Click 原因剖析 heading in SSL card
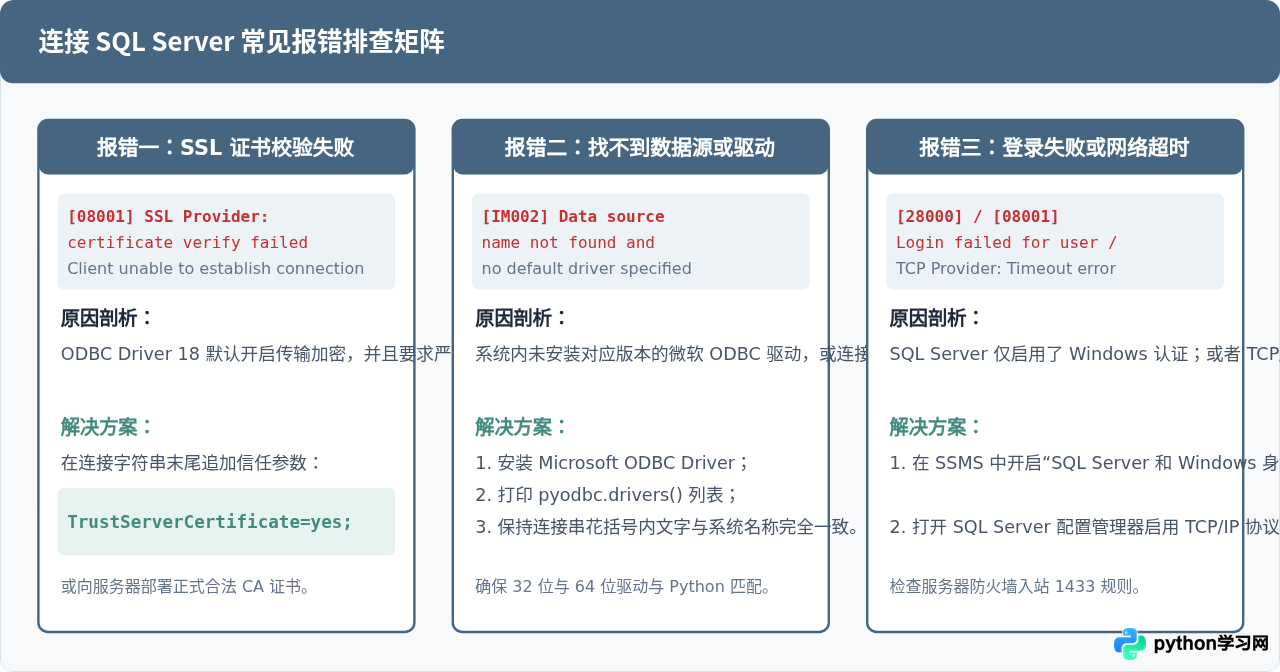The height and width of the screenshot is (672, 1280). click(106, 318)
